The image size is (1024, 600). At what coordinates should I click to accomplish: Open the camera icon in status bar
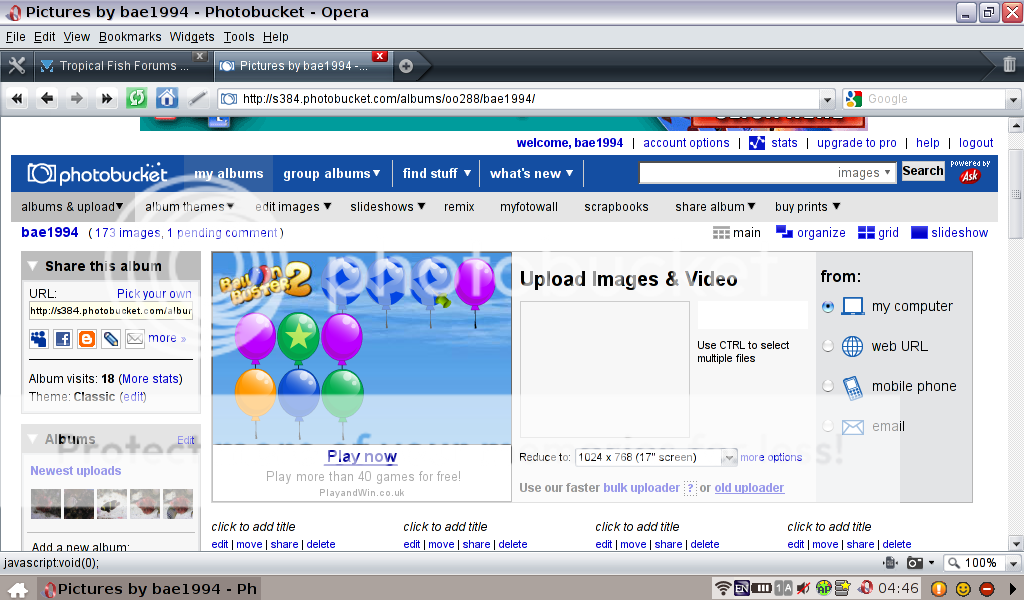pyautogui.click(x=915, y=563)
